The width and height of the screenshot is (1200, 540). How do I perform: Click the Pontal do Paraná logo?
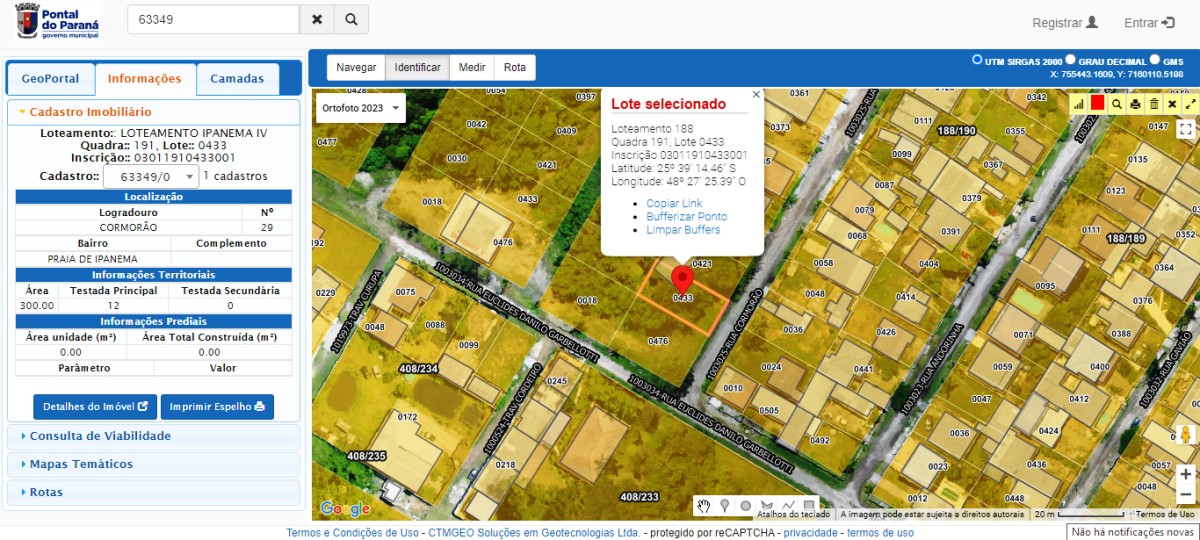[57, 20]
